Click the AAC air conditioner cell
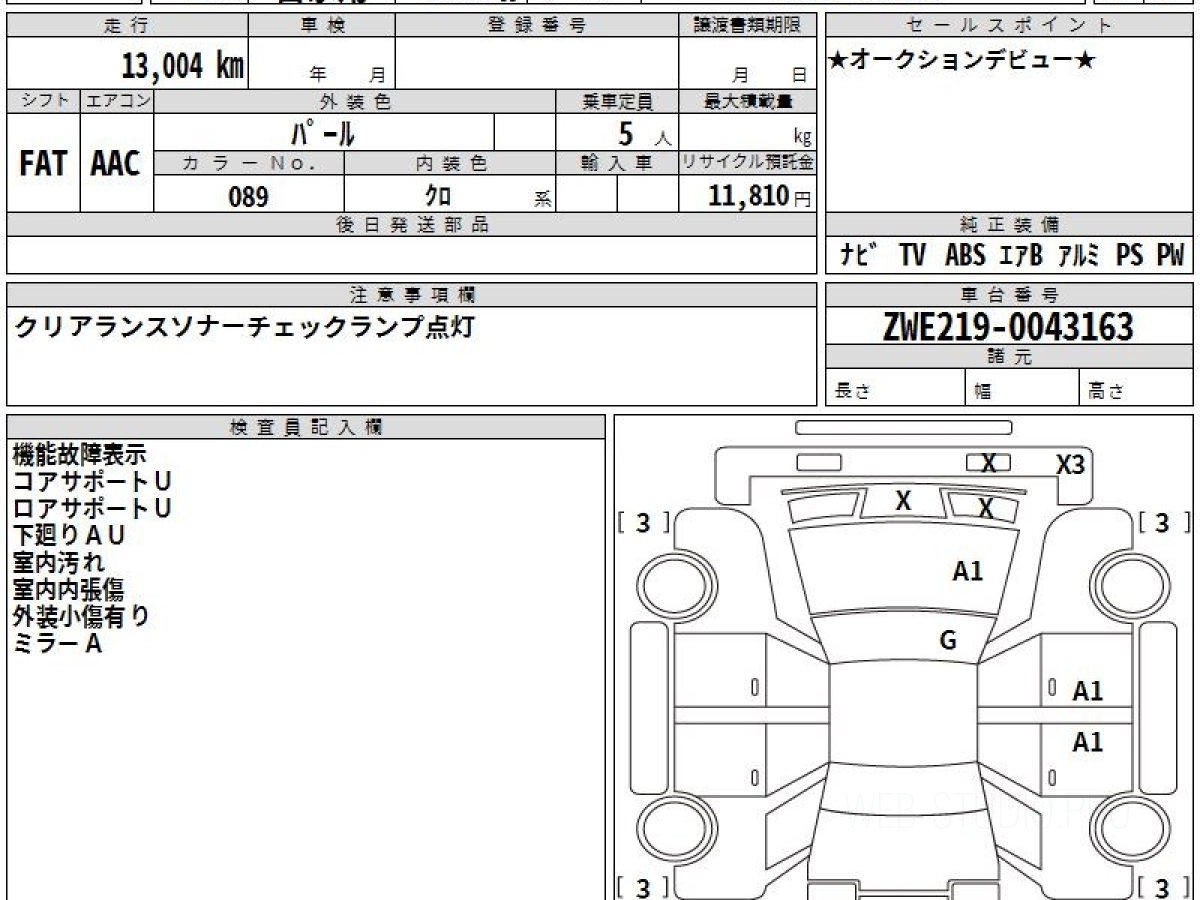 pos(116,164)
